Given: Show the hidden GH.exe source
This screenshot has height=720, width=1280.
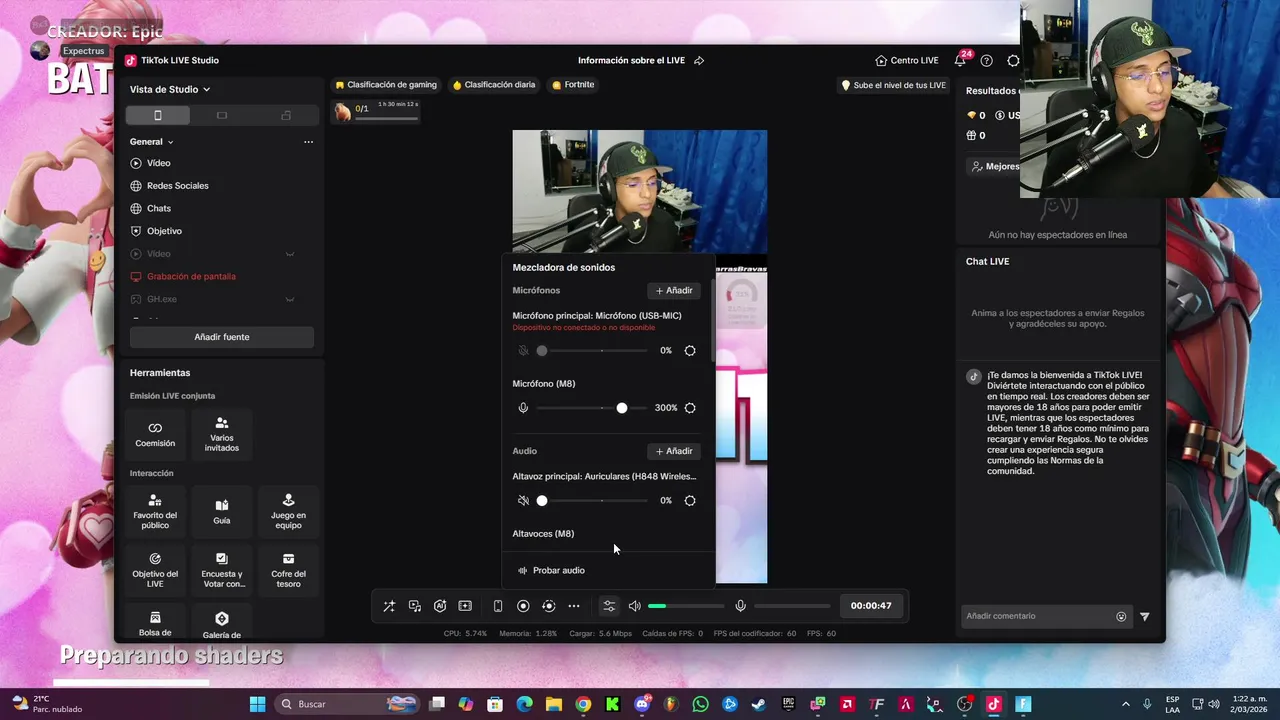Looking at the screenshot, I should (290, 299).
